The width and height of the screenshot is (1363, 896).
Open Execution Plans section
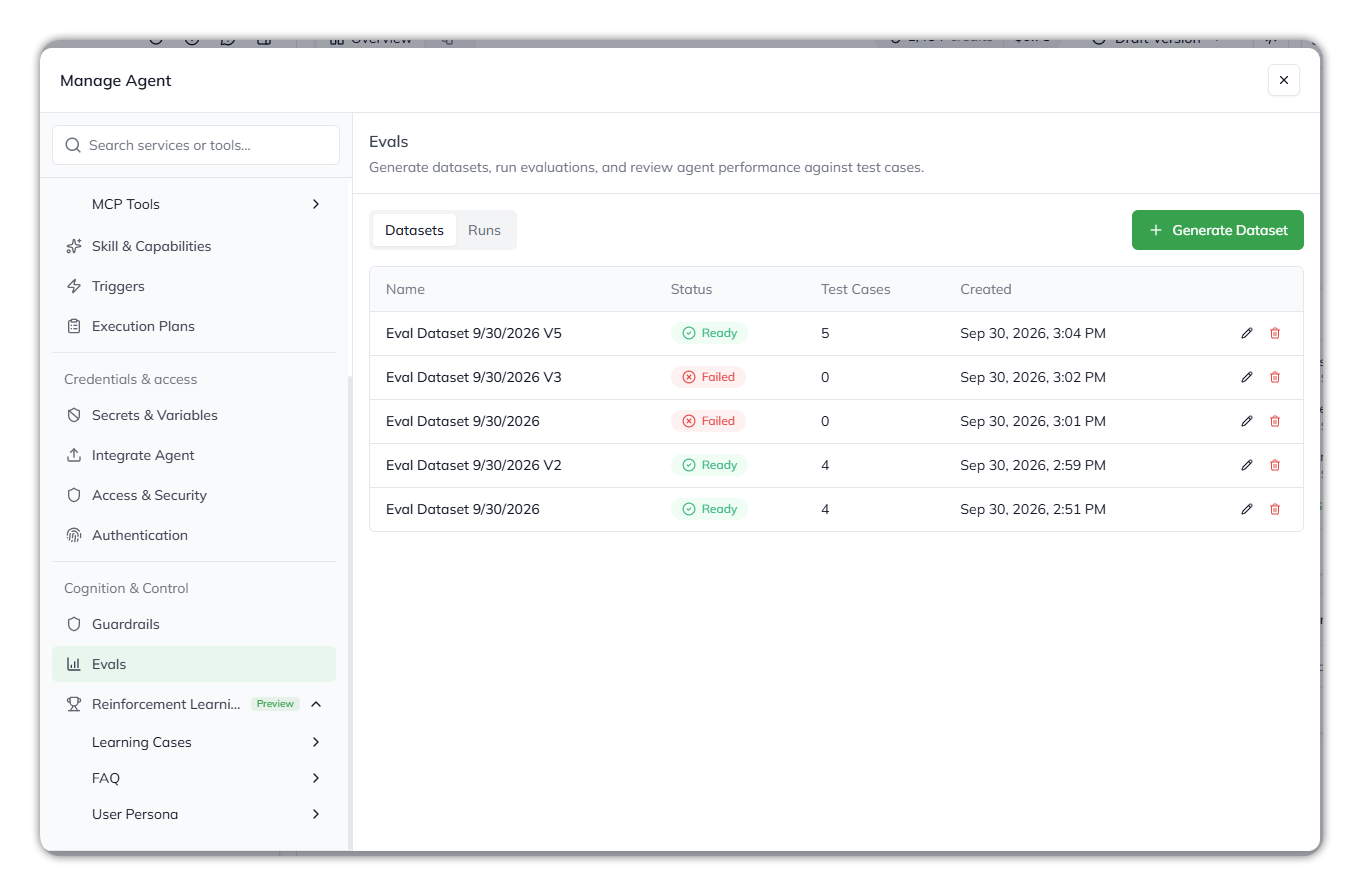pos(194,326)
